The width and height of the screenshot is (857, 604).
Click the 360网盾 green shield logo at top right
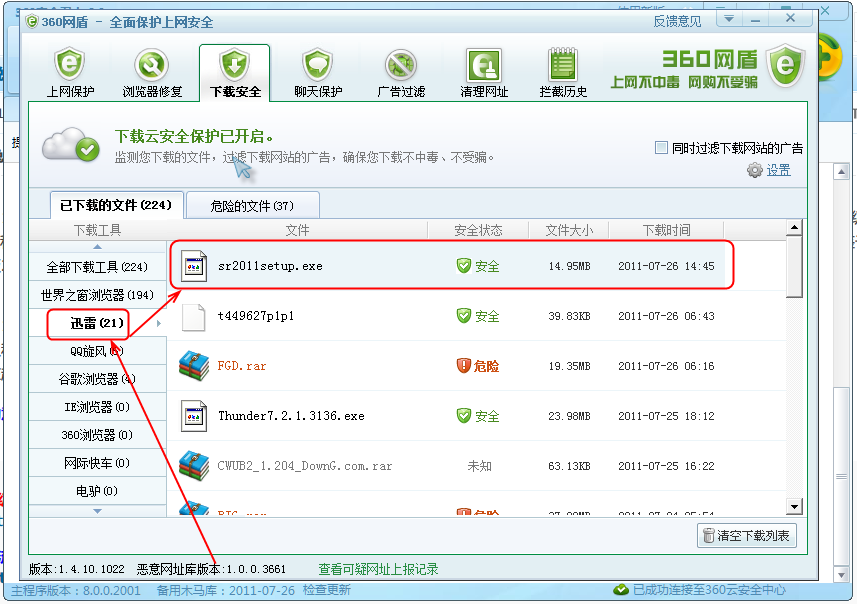pos(785,66)
